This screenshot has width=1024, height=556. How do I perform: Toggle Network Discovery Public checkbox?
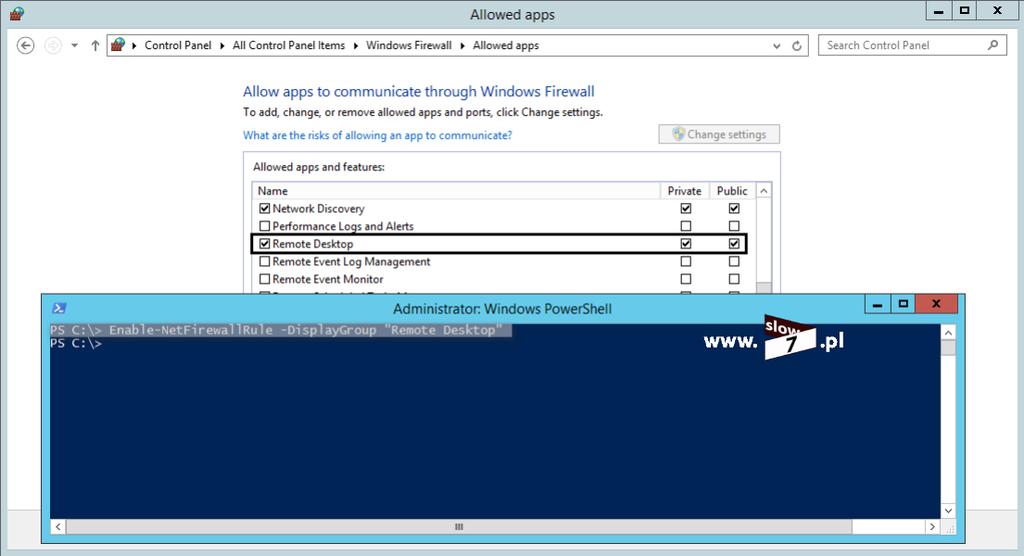click(x=734, y=208)
